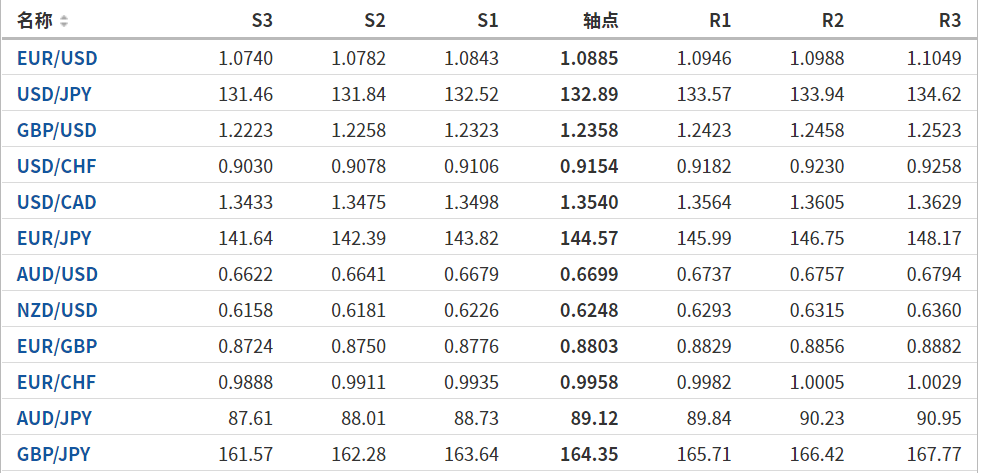
Task: Click the USD/JPY R1 value 133.57
Action: pos(704,95)
